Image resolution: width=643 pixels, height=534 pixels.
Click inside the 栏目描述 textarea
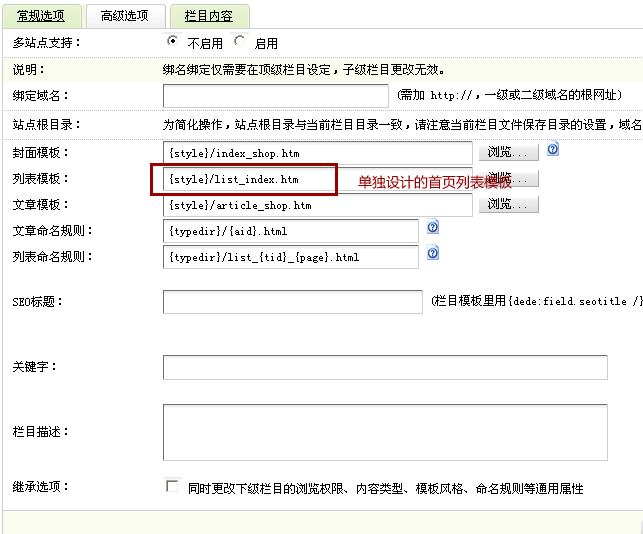385,432
